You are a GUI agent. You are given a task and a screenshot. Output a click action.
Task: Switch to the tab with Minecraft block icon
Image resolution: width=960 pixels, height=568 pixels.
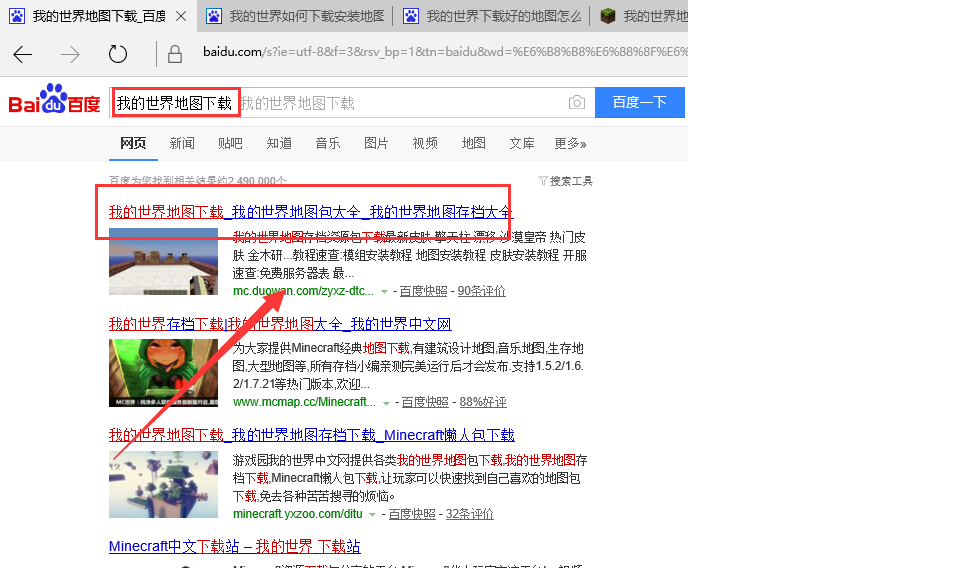641,16
